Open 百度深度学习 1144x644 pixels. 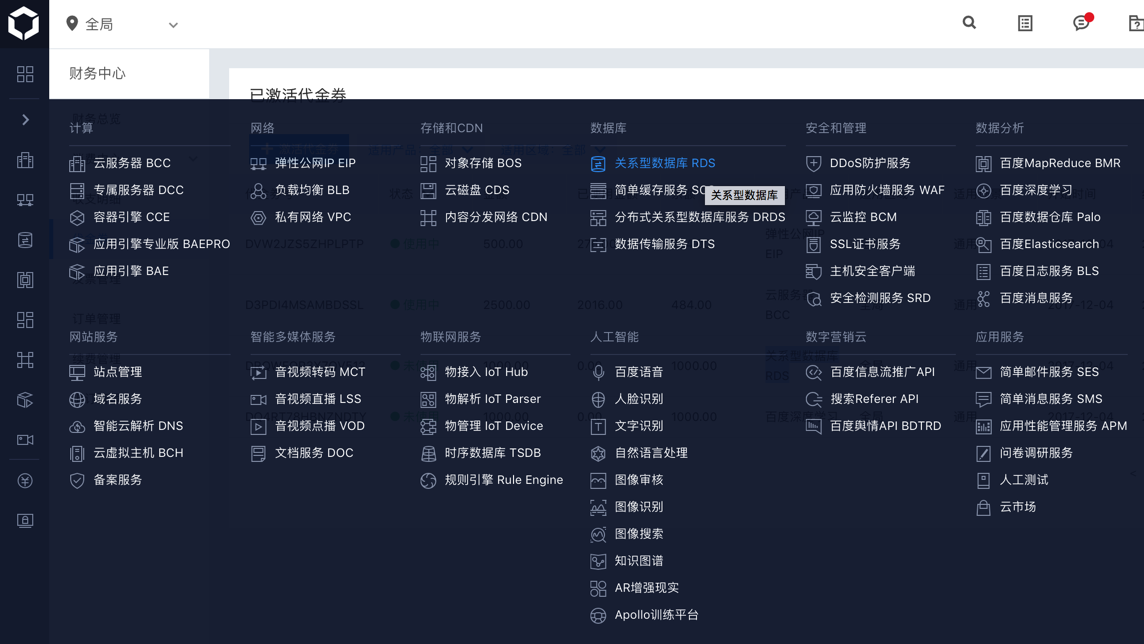click(1036, 190)
